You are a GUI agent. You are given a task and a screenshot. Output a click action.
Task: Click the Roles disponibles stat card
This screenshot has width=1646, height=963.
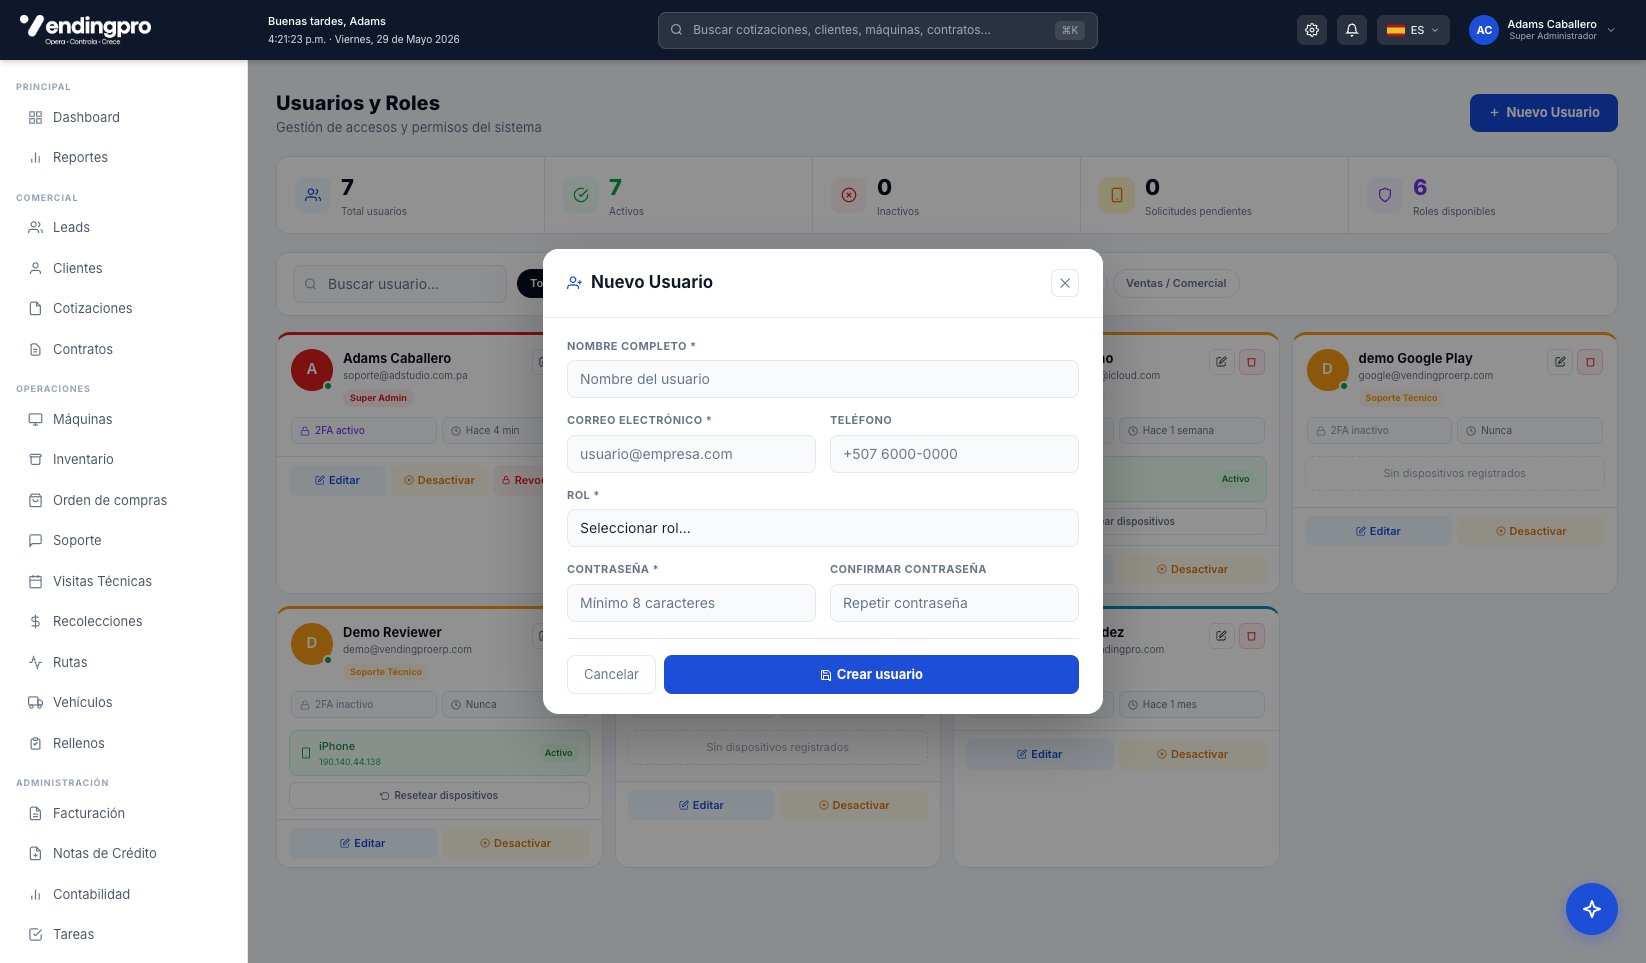click(x=1483, y=195)
